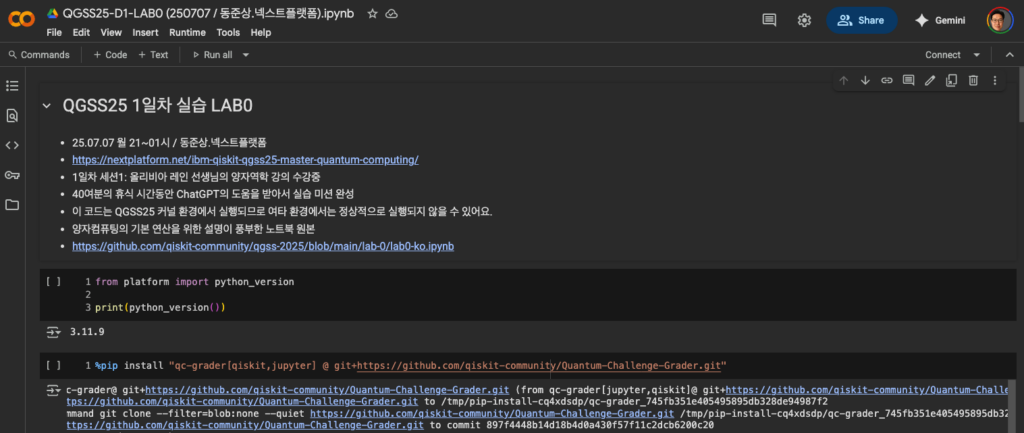Star the notebook with the star icon
Viewport: 1024px width, 433px height.
[x=372, y=14]
